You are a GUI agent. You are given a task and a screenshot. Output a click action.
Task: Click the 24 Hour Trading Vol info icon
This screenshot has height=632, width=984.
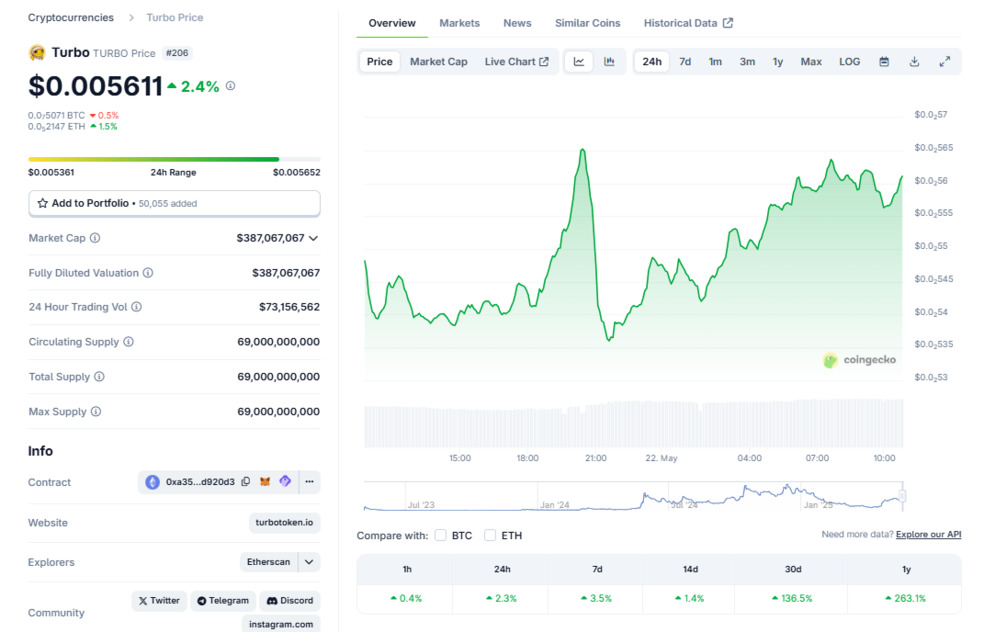pos(137,307)
